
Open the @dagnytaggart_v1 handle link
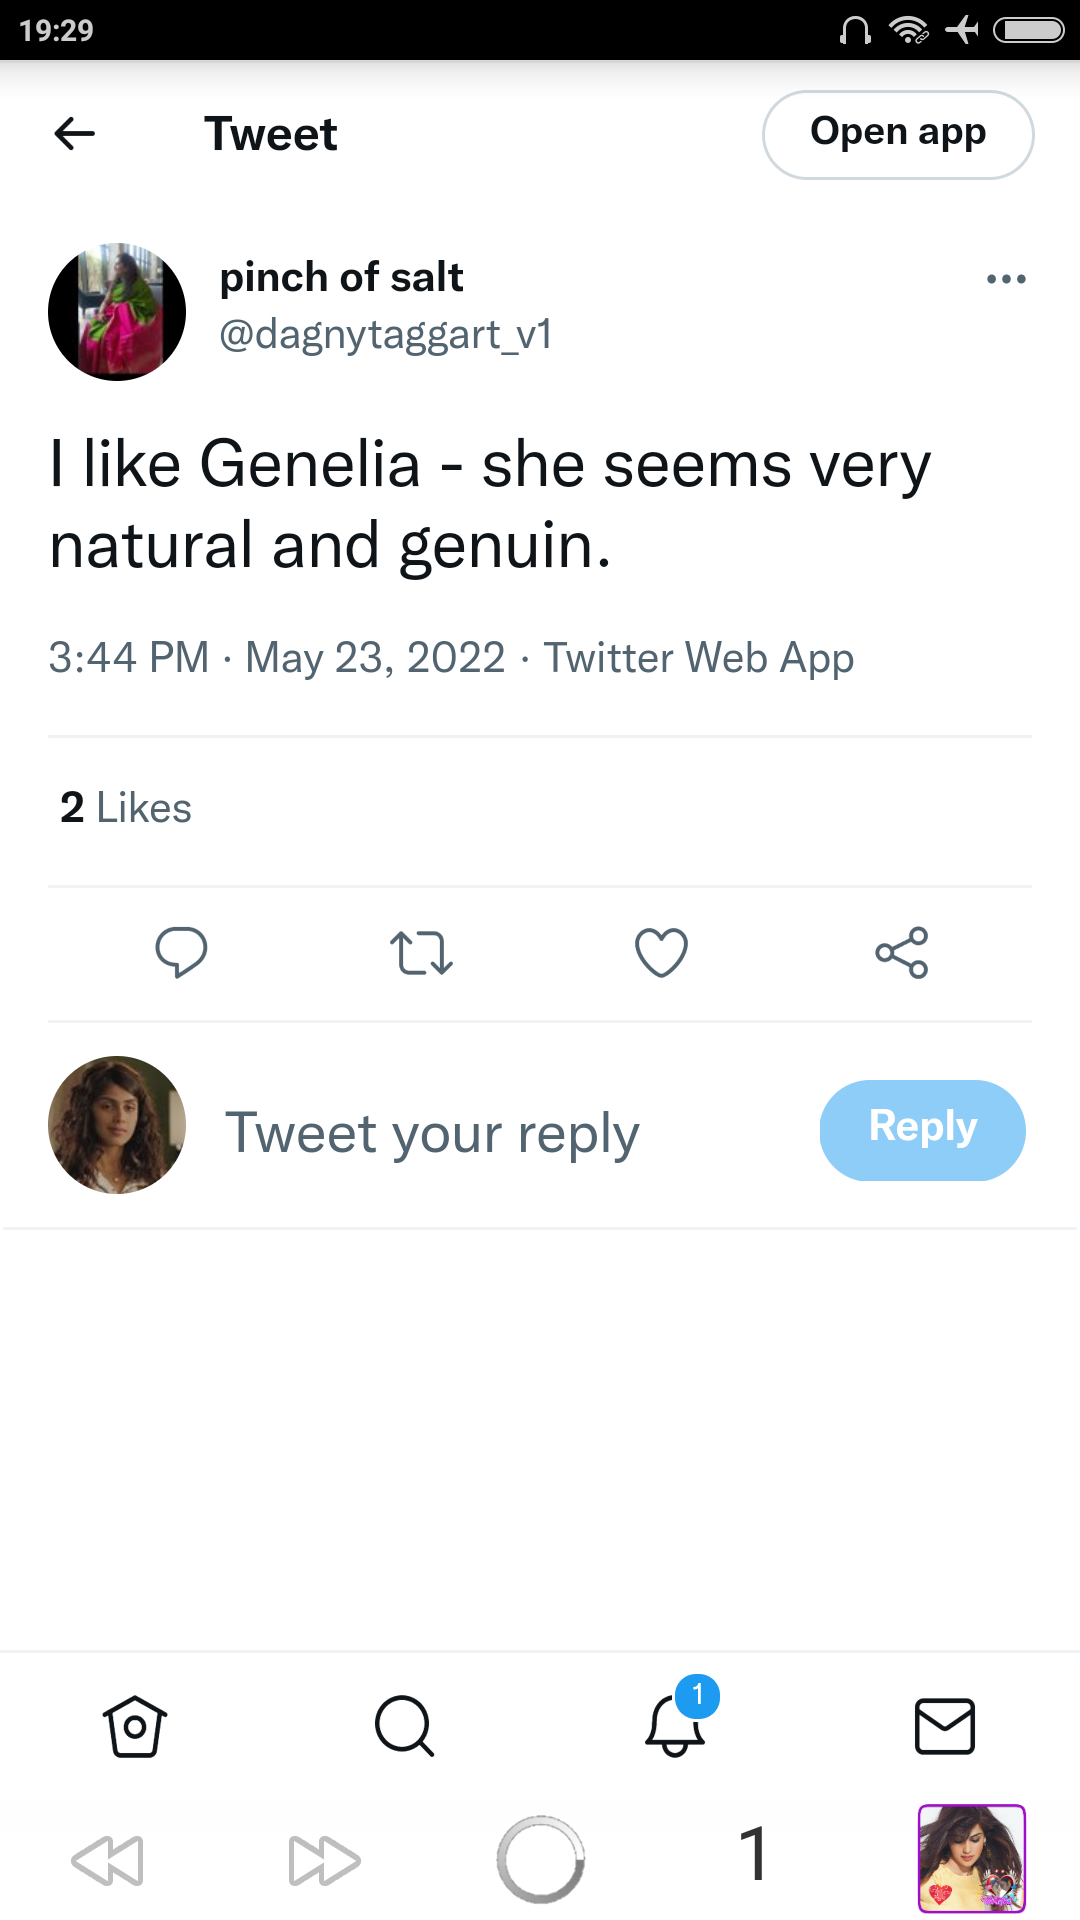pyautogui.click(x=385, y=335)
